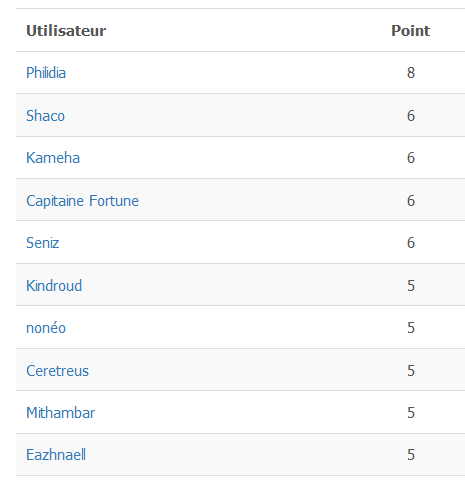This screenshot has width=465, height=481.
Task: Select the Seniz username link
Action: click(x=43, y=243)
